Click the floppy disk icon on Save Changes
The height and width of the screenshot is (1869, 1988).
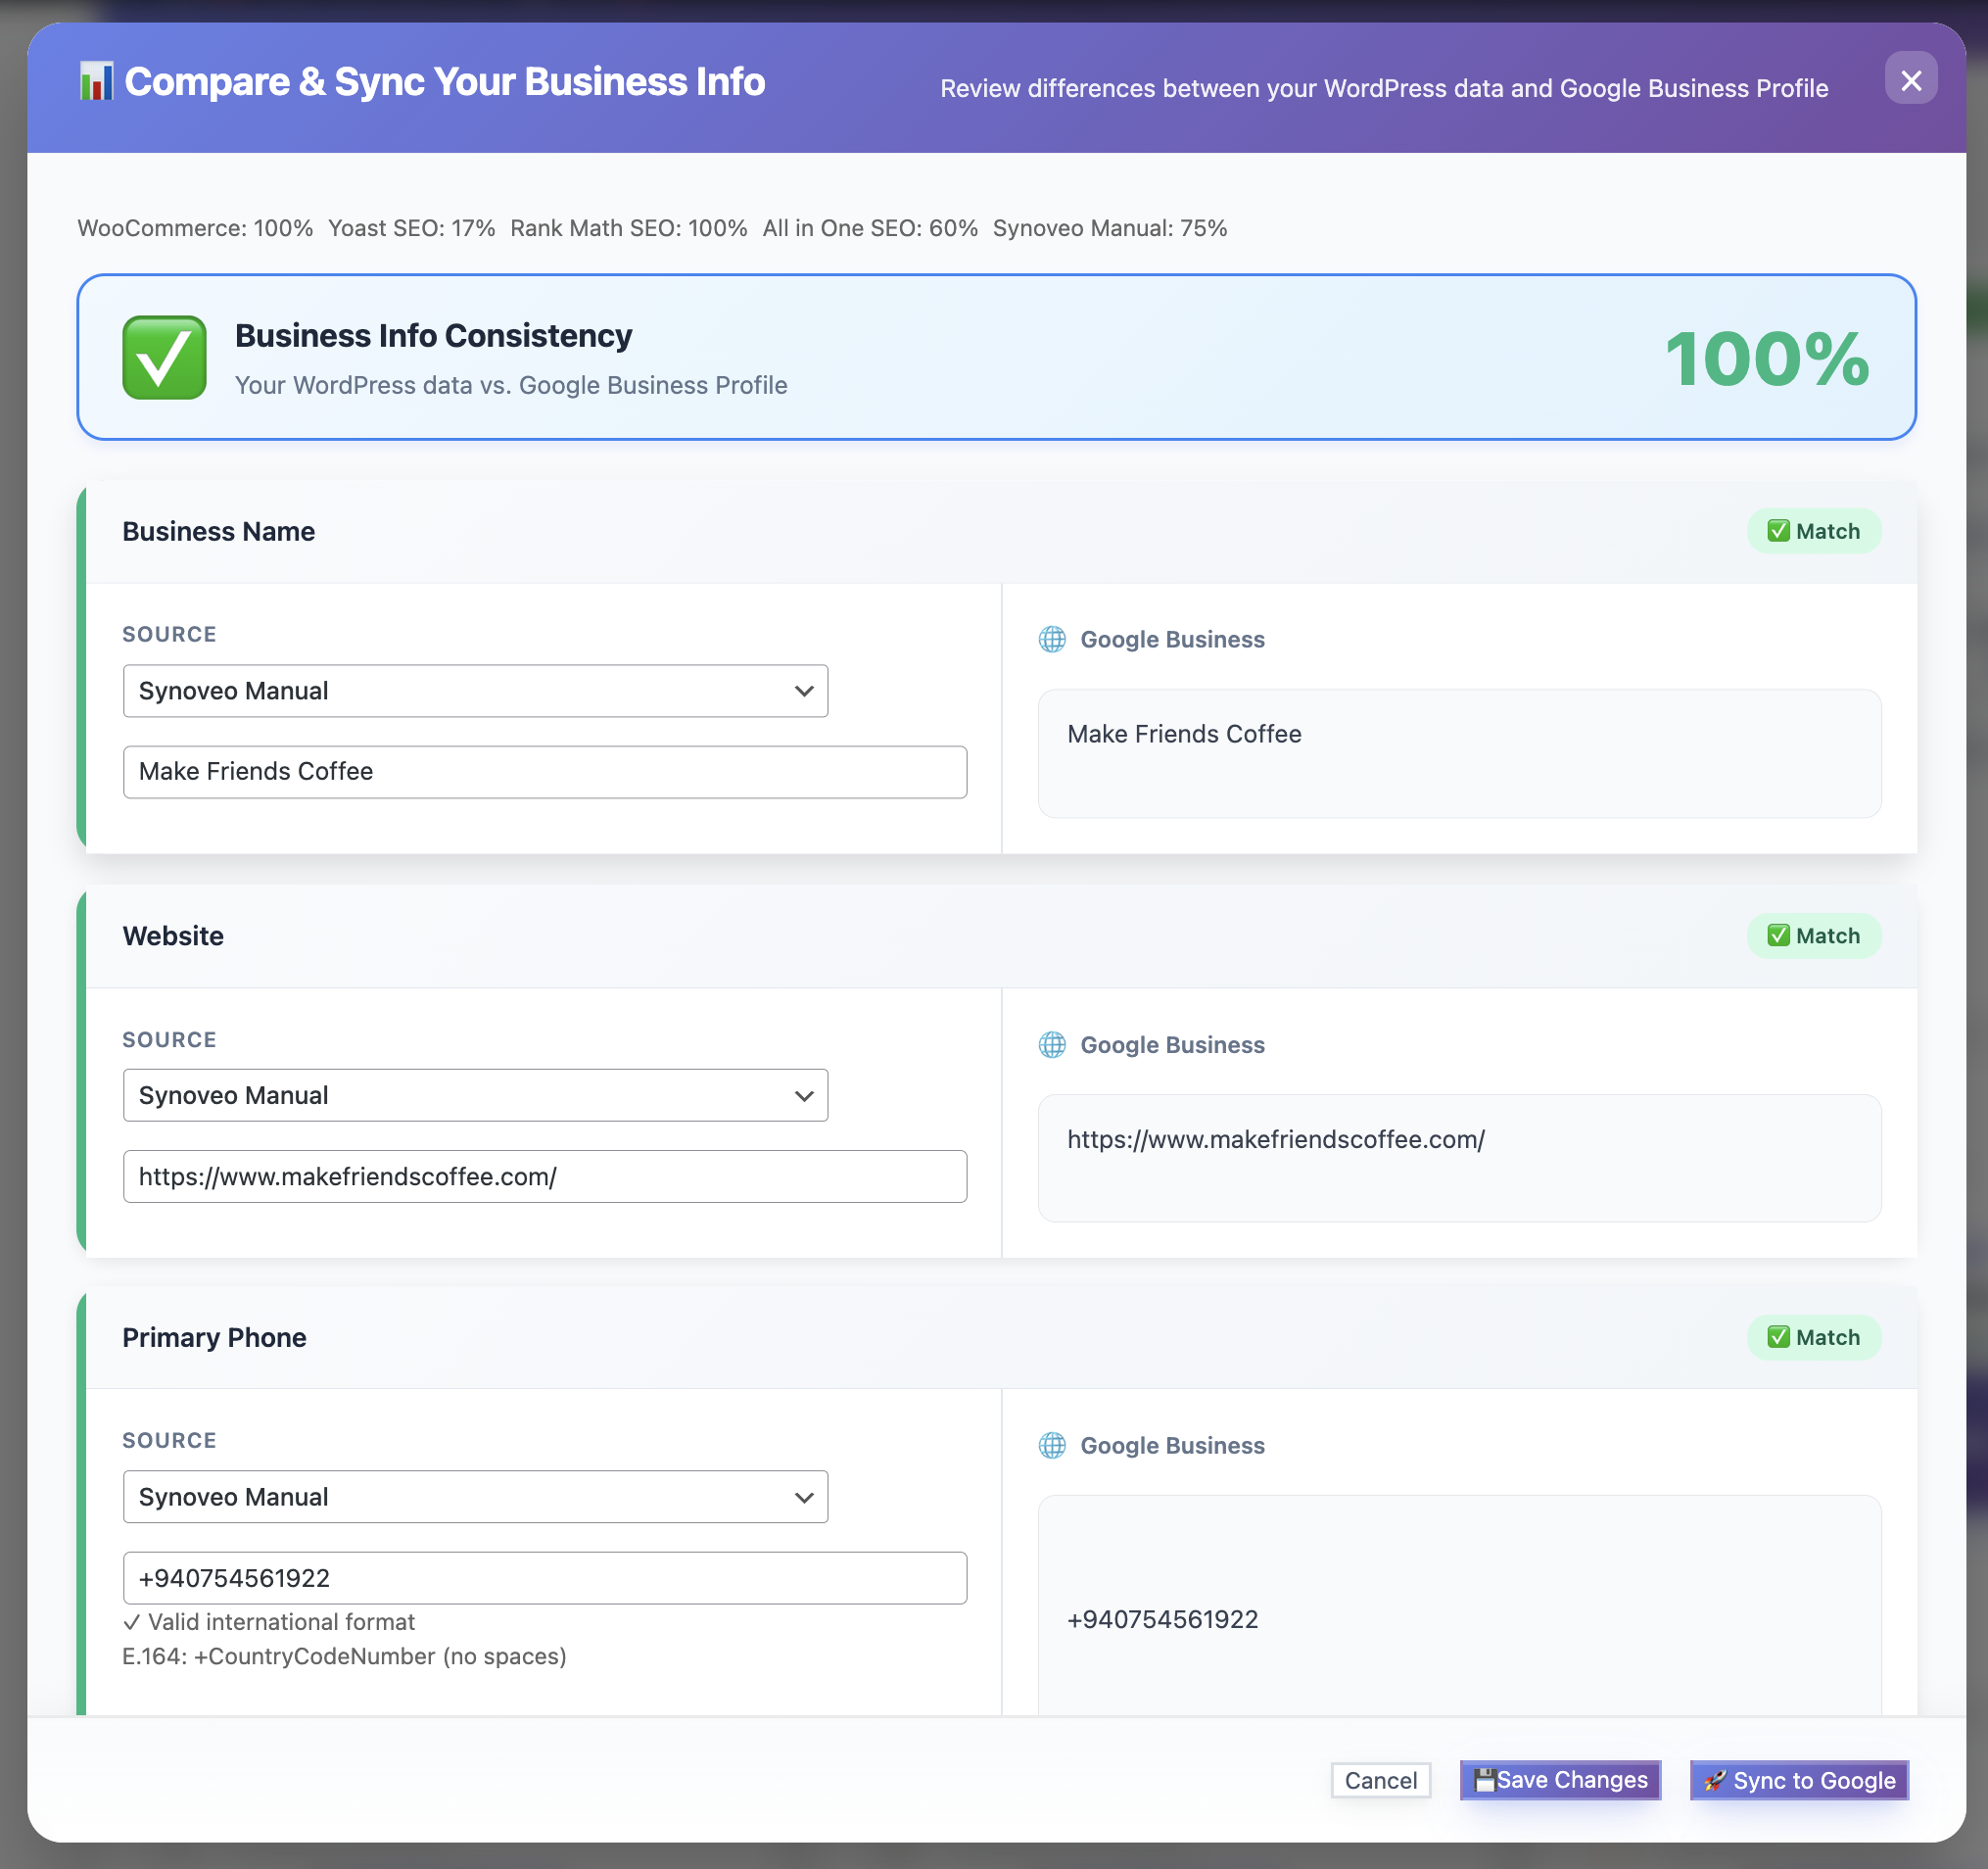(1487, 1780)
